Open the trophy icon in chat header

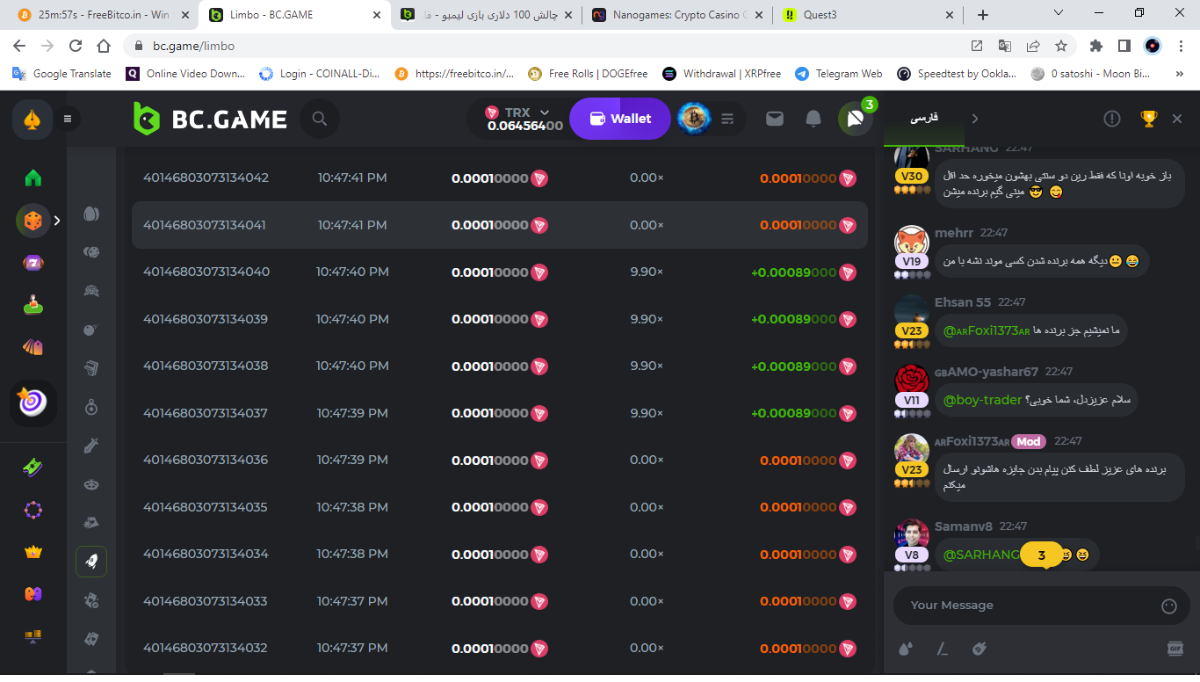pos(1149,119)
